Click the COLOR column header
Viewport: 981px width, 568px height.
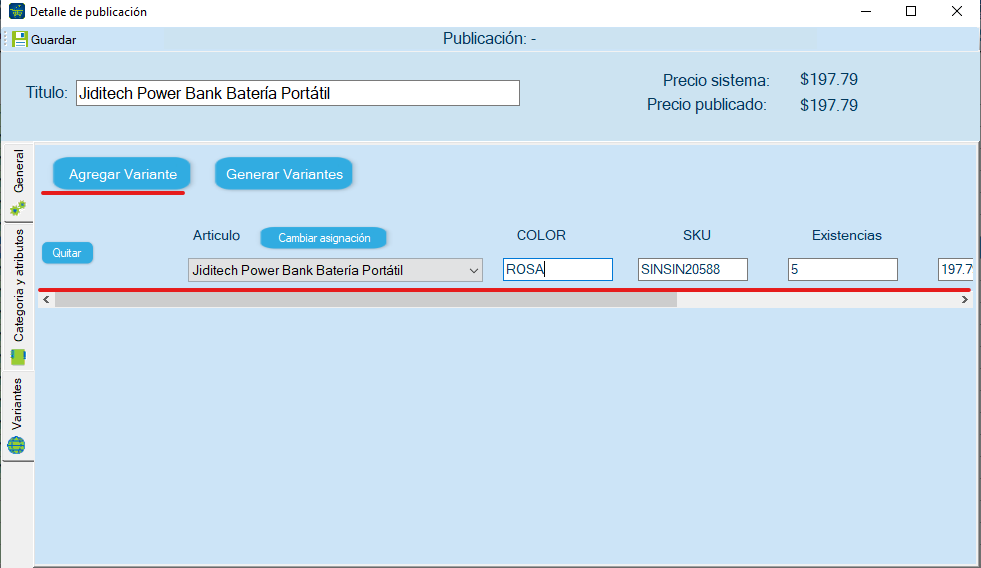[x=541, y=235]
